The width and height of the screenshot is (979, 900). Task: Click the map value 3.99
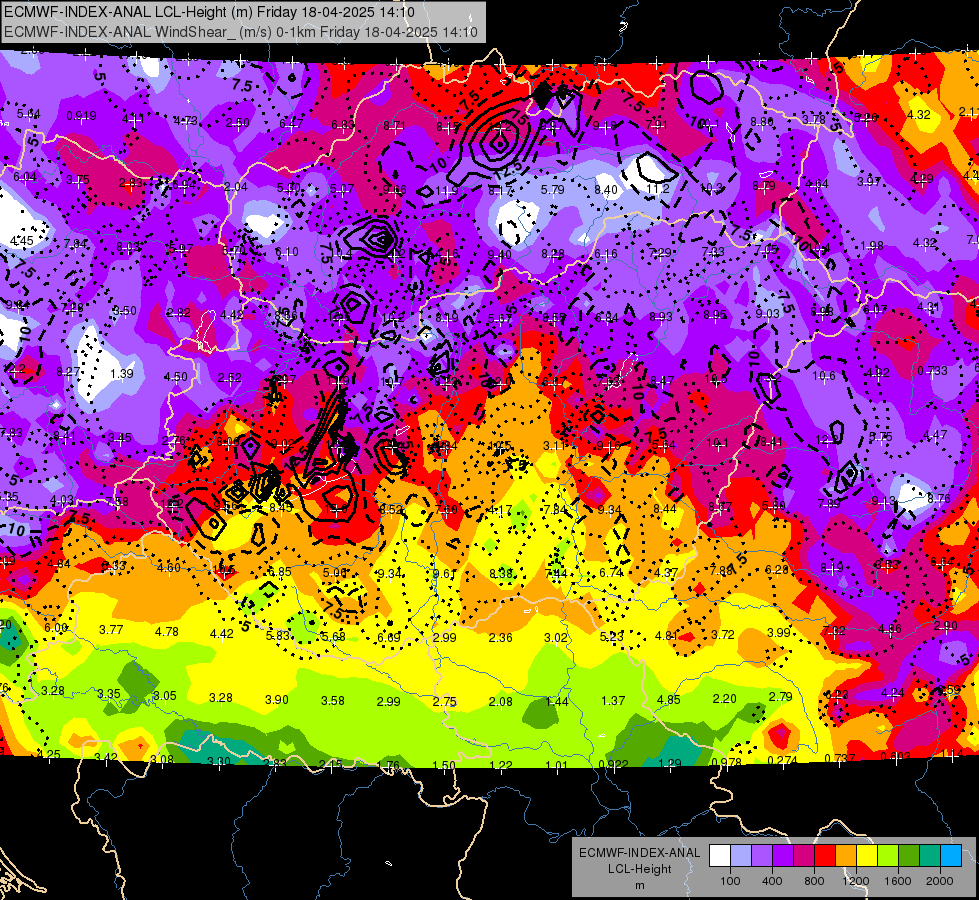779,632
